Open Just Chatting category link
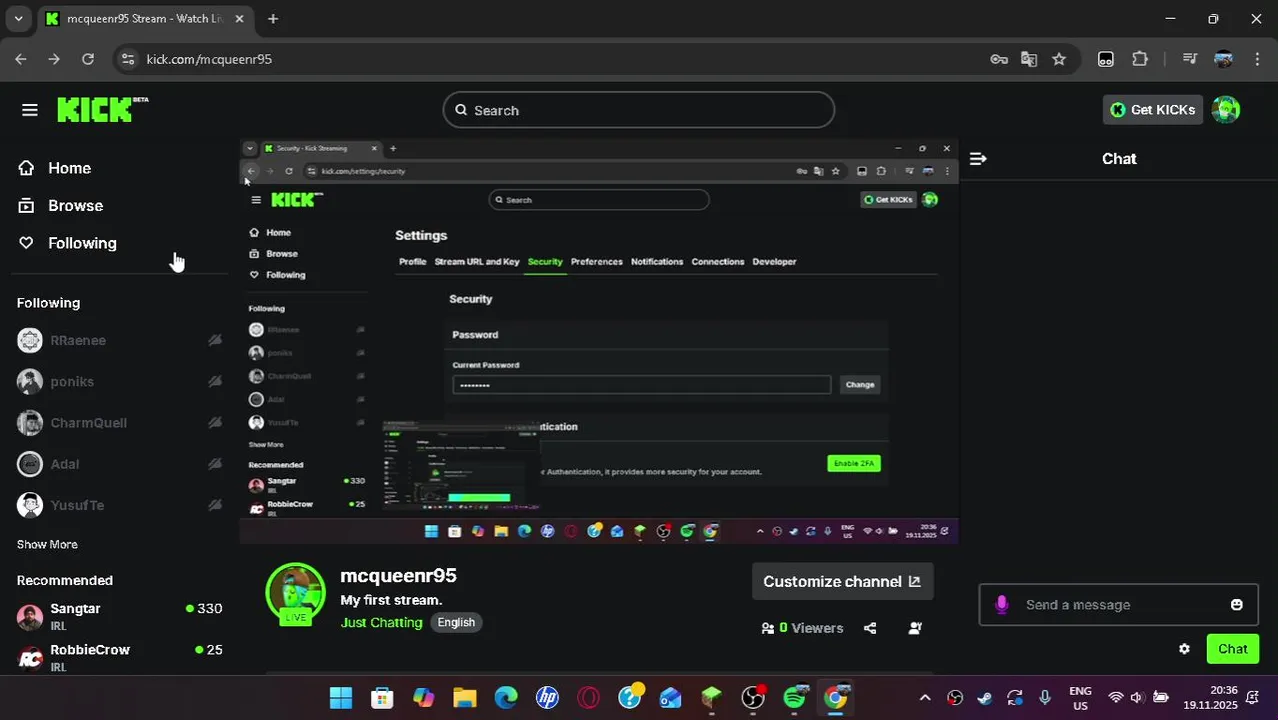 (381, 622)
